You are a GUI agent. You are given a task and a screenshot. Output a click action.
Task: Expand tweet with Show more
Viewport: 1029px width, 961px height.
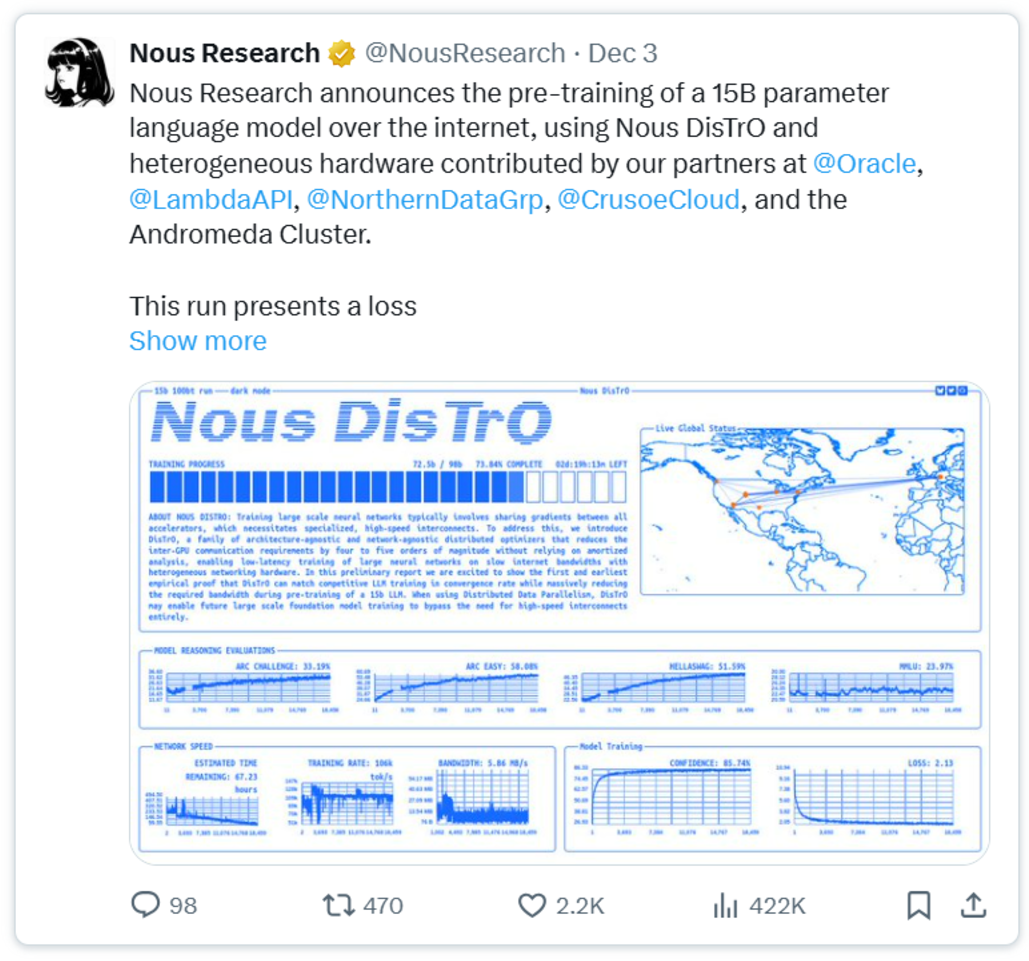(x=198, y=341)
